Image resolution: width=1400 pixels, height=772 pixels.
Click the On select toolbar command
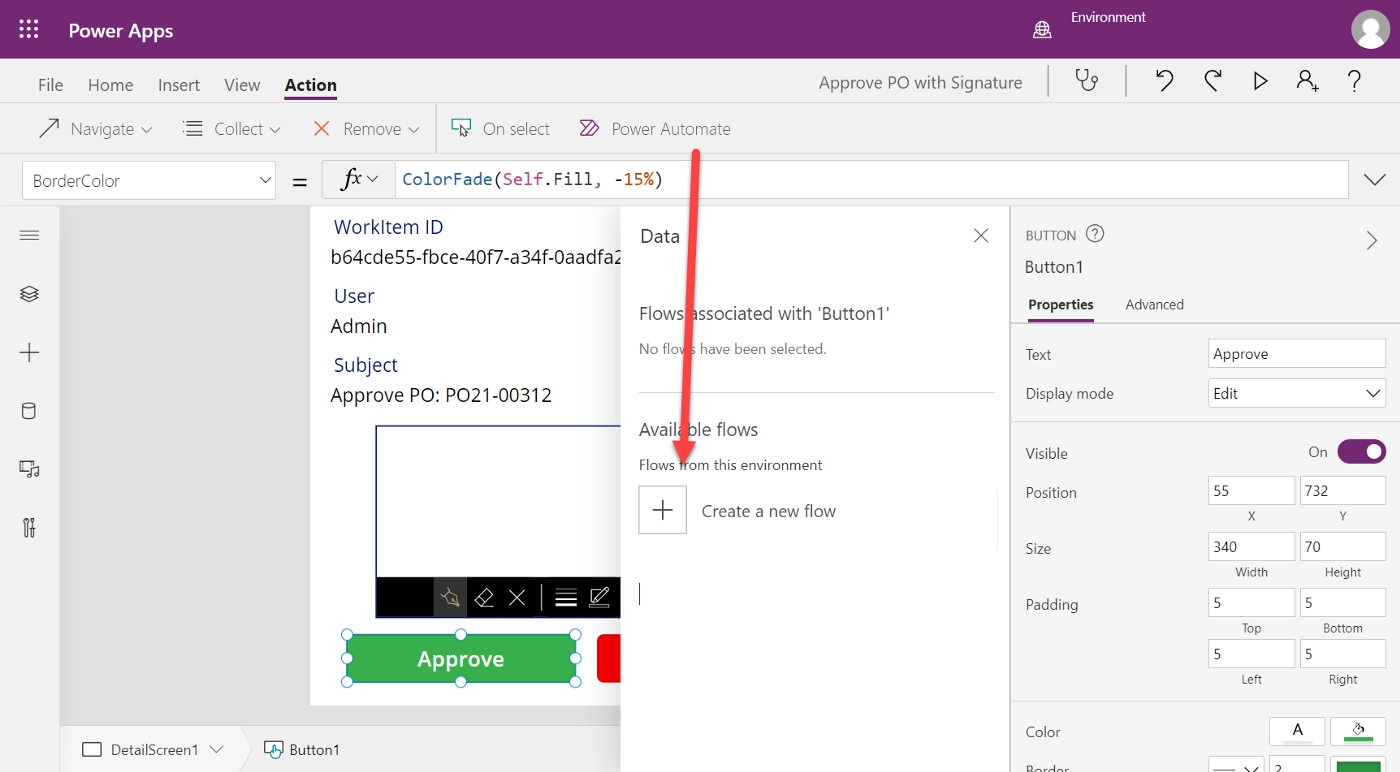(500, 129)
